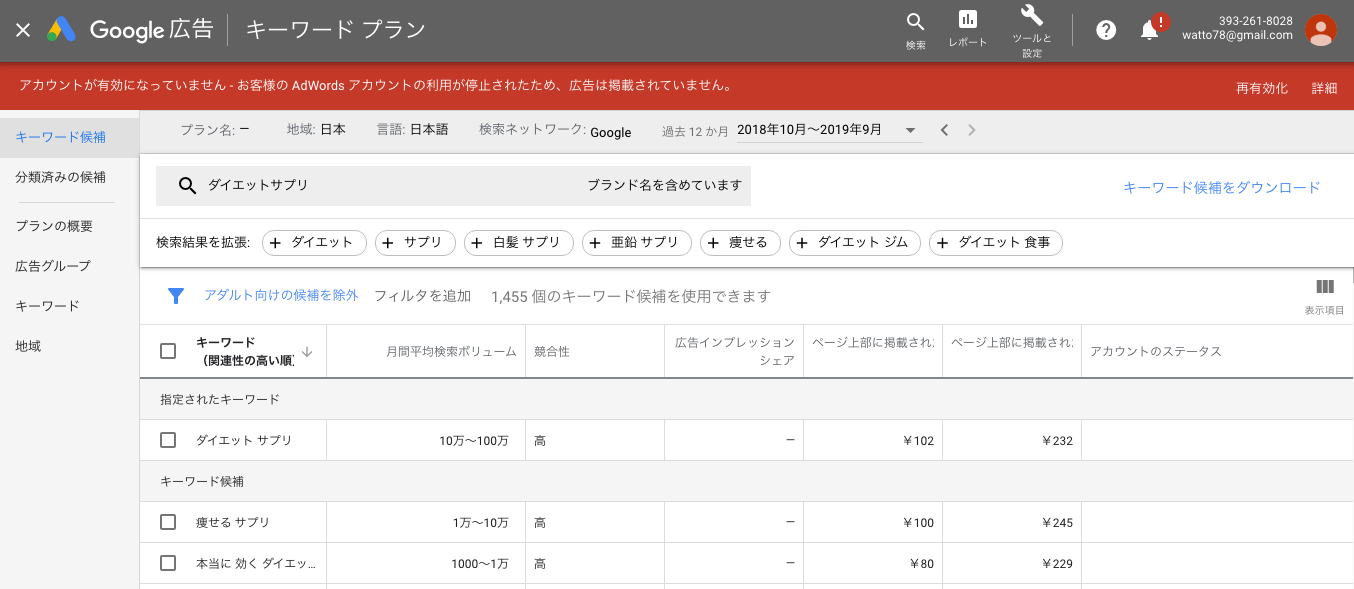The width and height of the screenshot is (1354, 589).
Task: Click the user account avatar
Action: pyautogui.click(x=1320, y=30)
